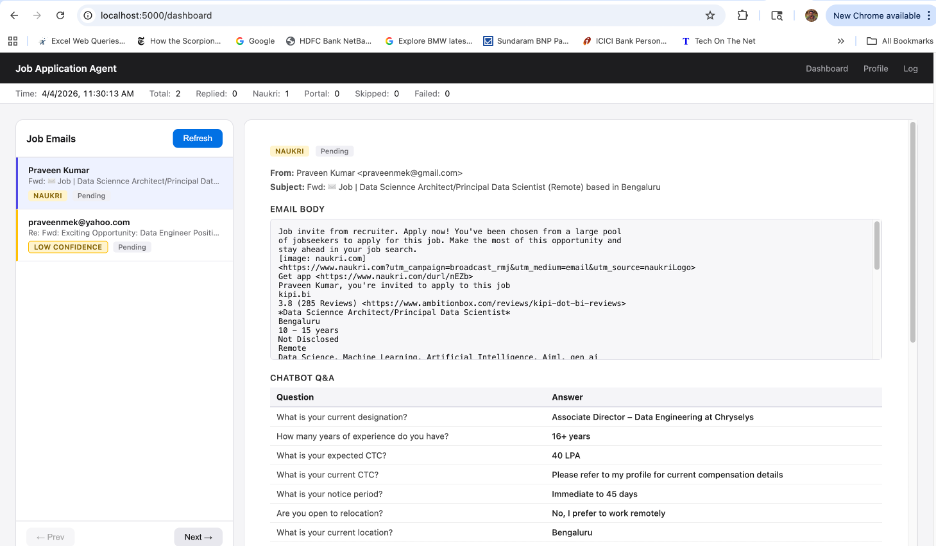Click the Subject line text

[465, 187]
